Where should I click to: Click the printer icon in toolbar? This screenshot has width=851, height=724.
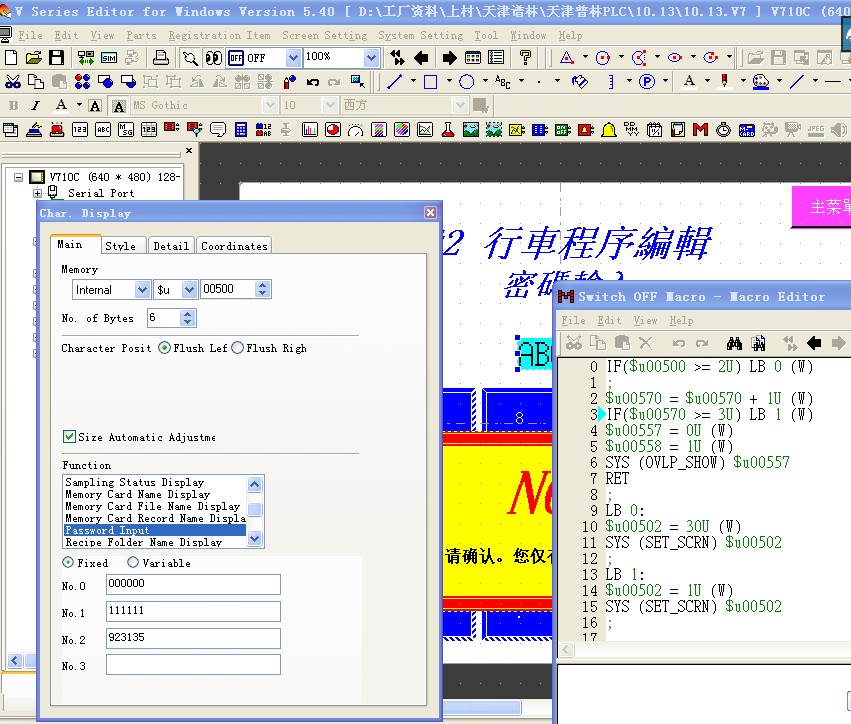(160, 58)
